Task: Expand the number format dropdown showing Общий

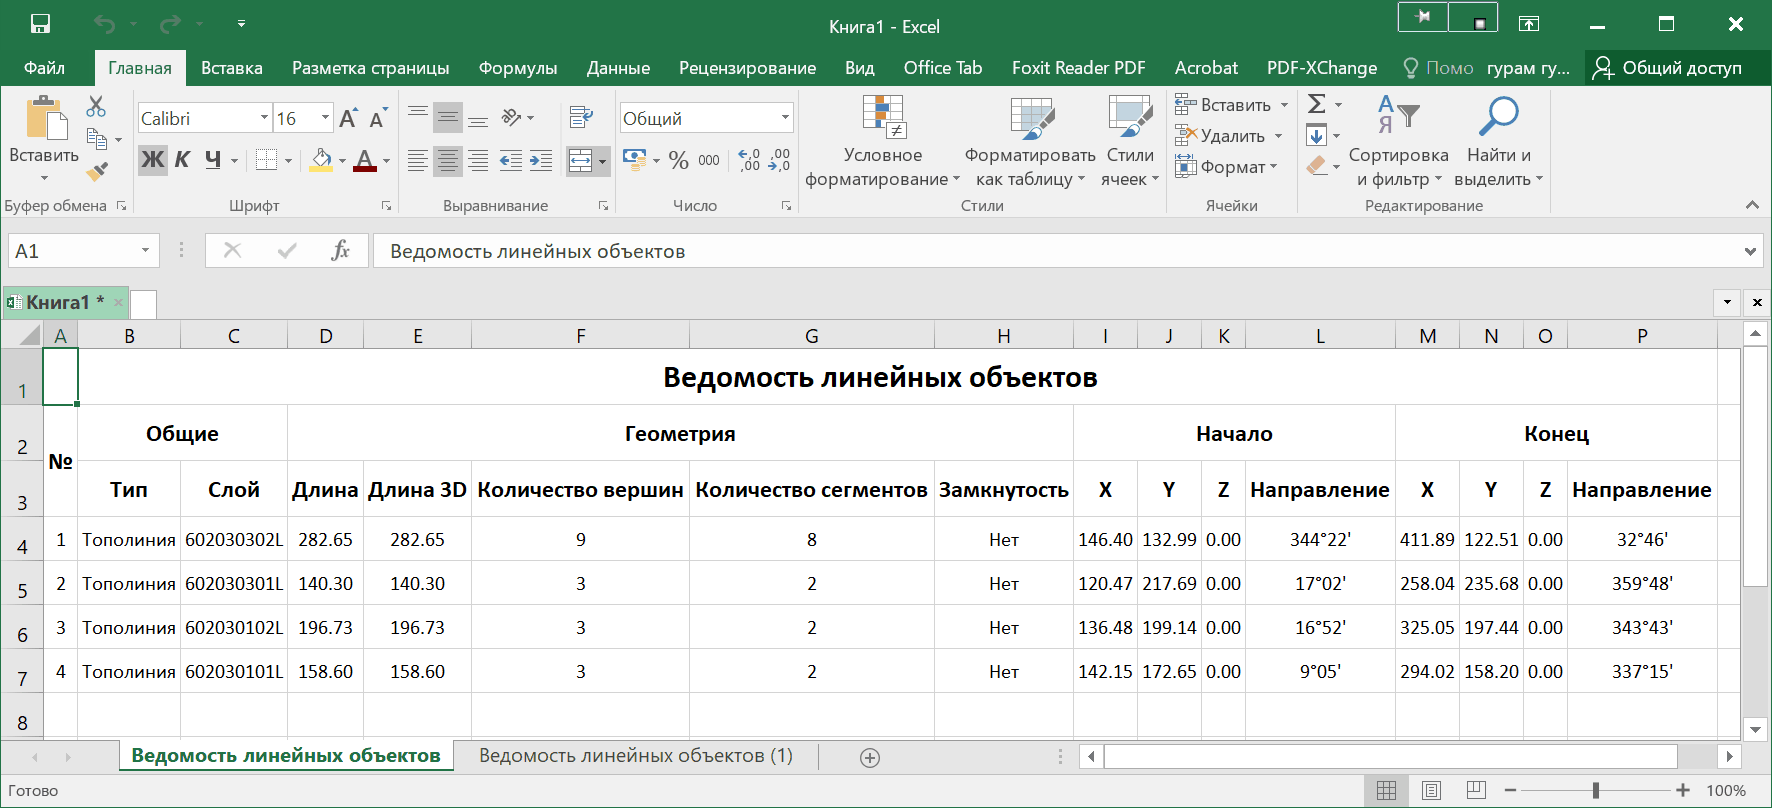Action: 785,118
